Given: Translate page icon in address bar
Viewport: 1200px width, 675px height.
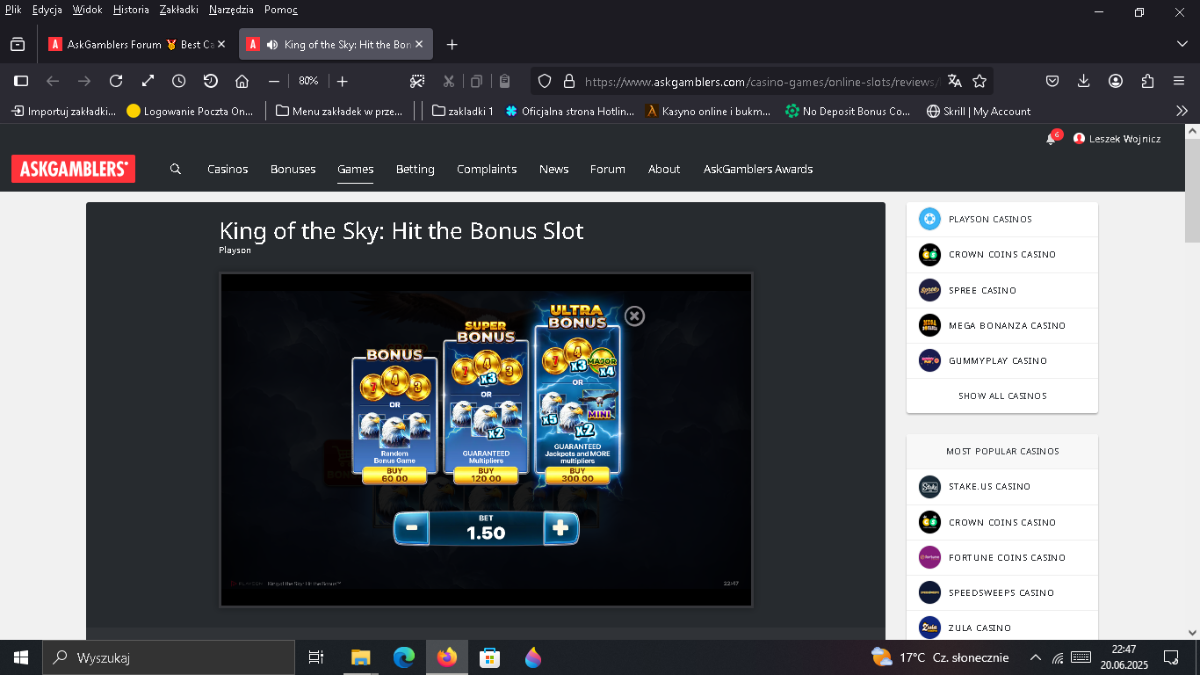Looking at the screenshot, I should [x=955, y=81].
